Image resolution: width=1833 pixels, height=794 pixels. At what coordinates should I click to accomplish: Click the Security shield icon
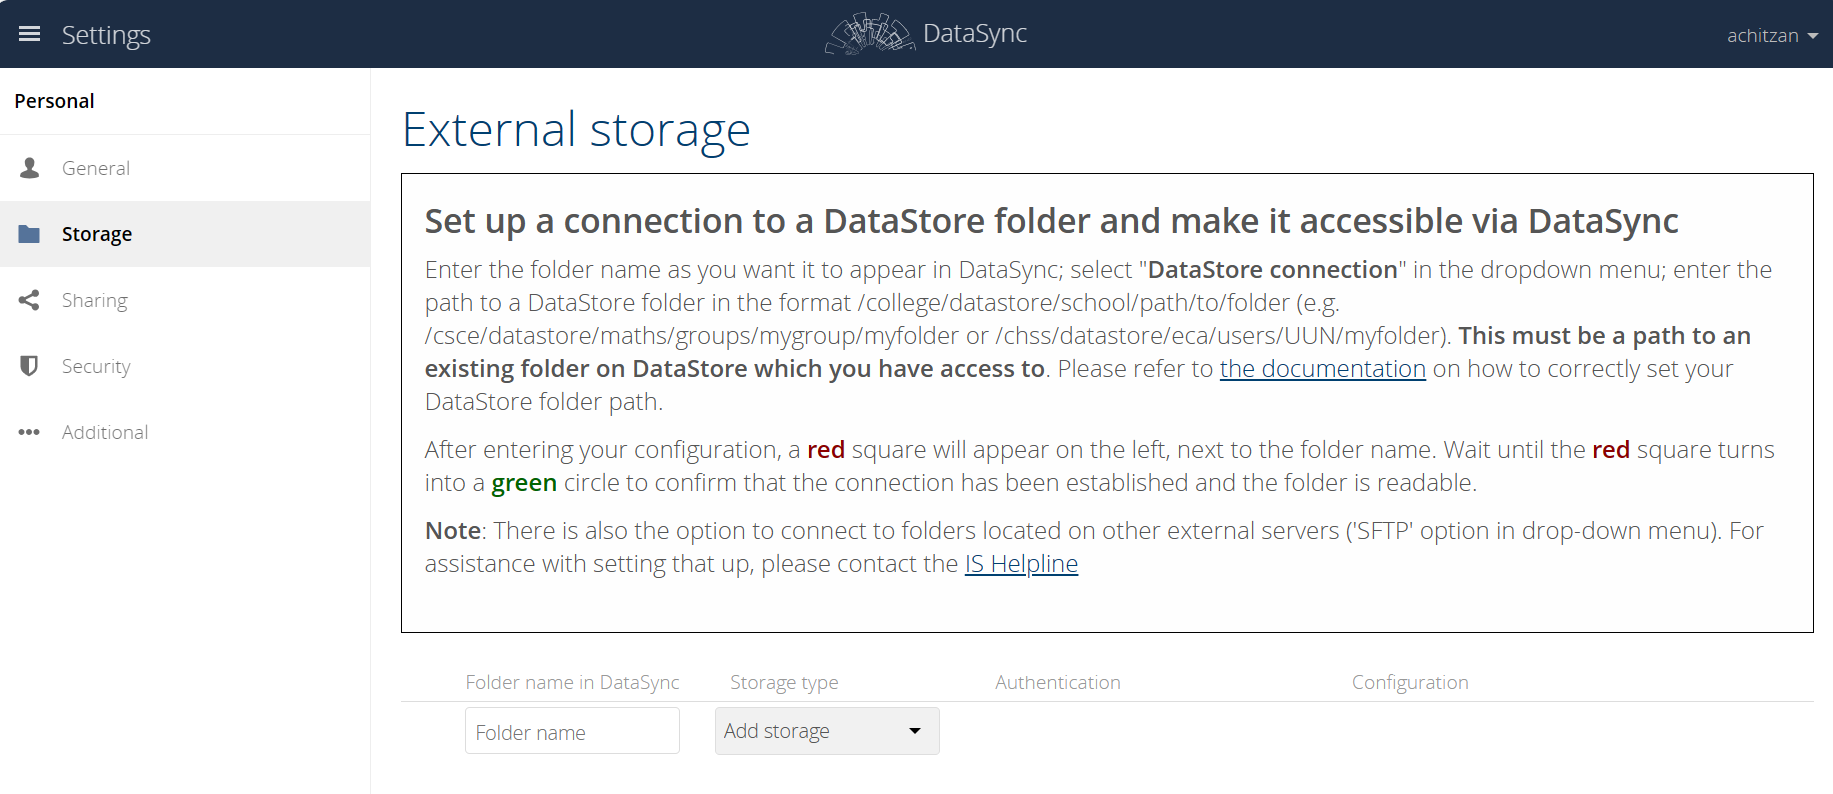pos(30,366)
